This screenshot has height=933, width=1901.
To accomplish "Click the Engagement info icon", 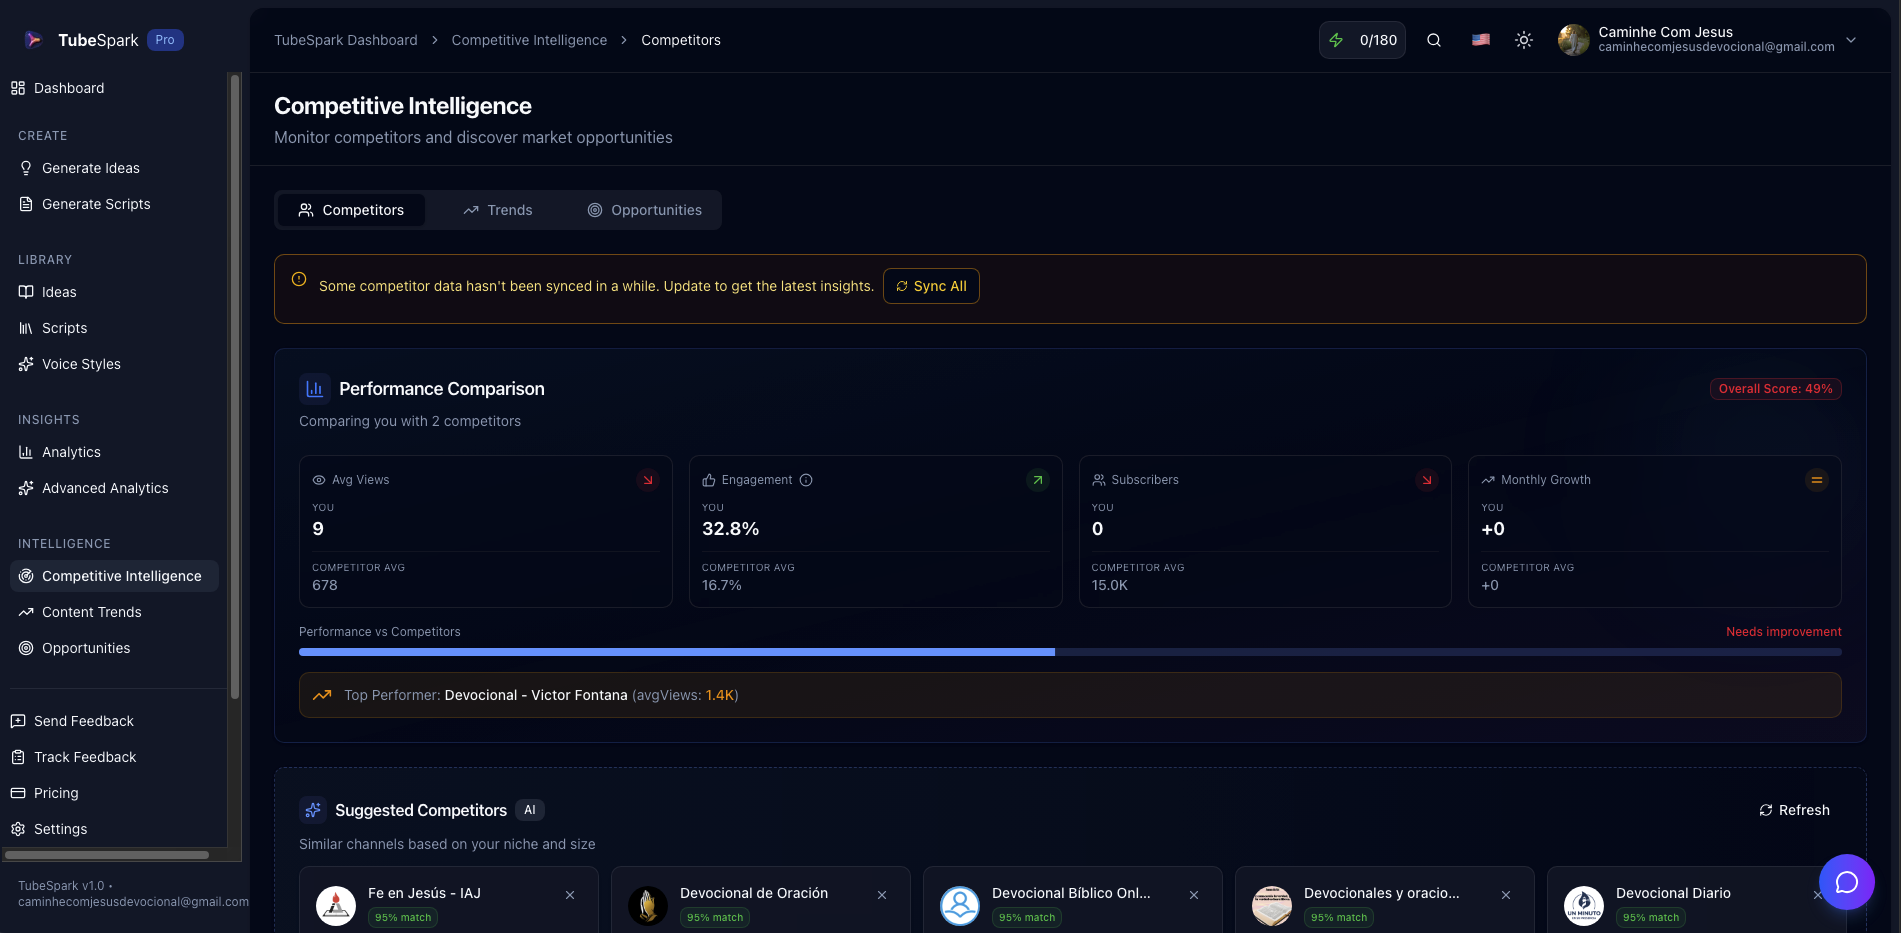I will point(806,480).
